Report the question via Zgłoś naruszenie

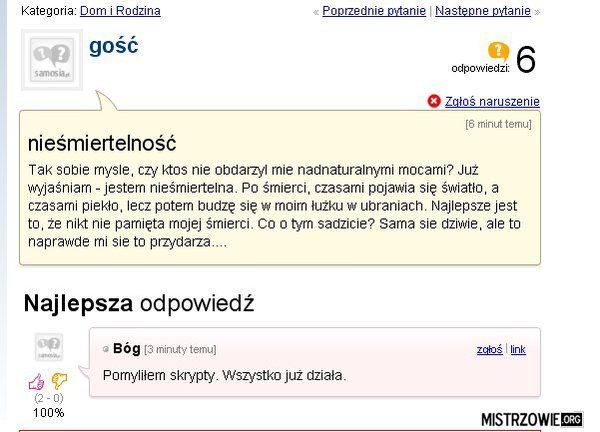[x=492, y=101]
